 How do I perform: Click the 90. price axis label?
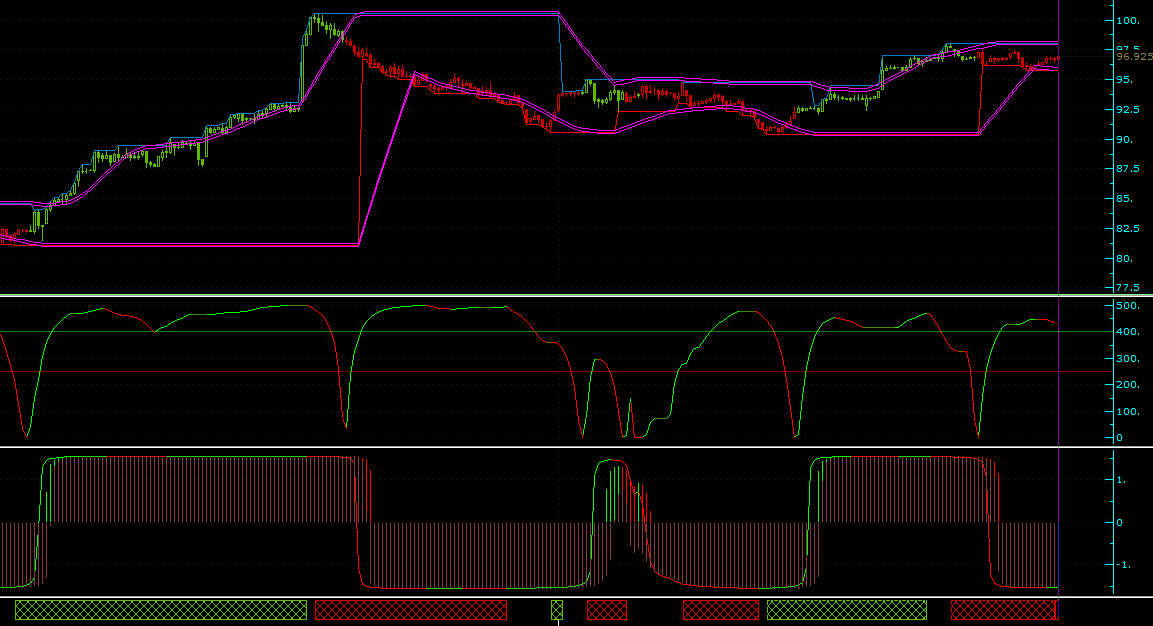[x=1125, y=140]
